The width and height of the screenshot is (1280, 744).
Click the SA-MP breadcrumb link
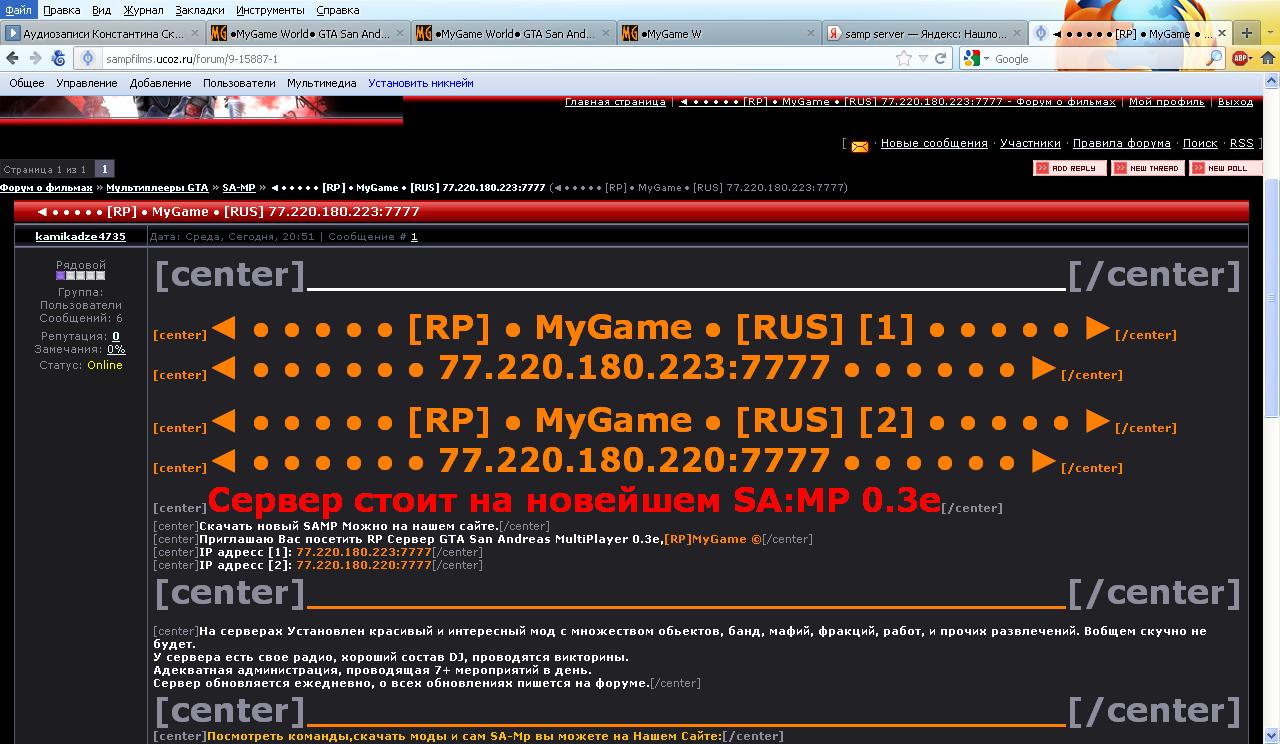pyautogui.click(x=239, y=187)
